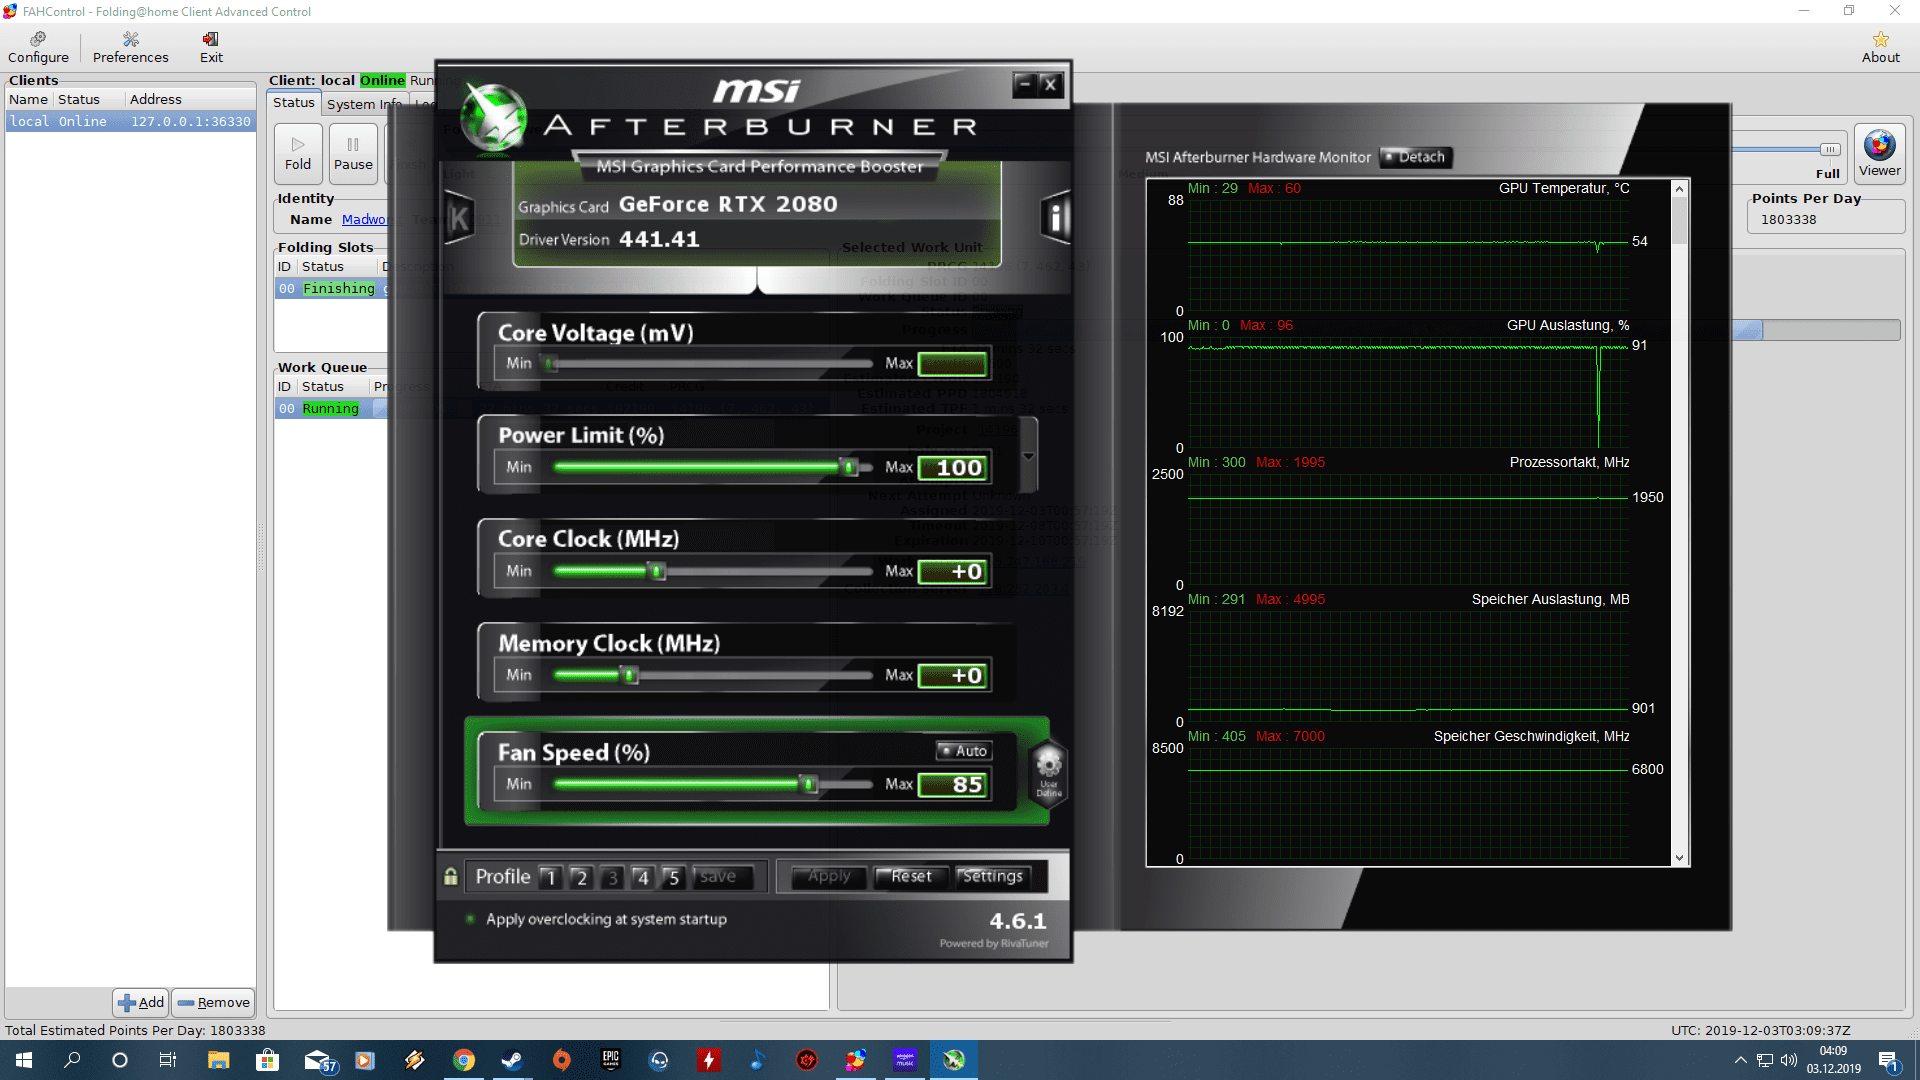The width and height of the screenshot is (1920, 1080).
Task: Open Preferences from the toolbar
Action: coord(130,47)
